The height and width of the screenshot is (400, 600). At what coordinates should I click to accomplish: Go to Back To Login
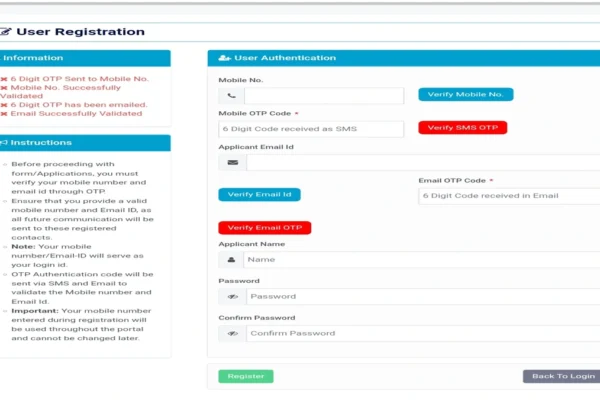[562, 376]
